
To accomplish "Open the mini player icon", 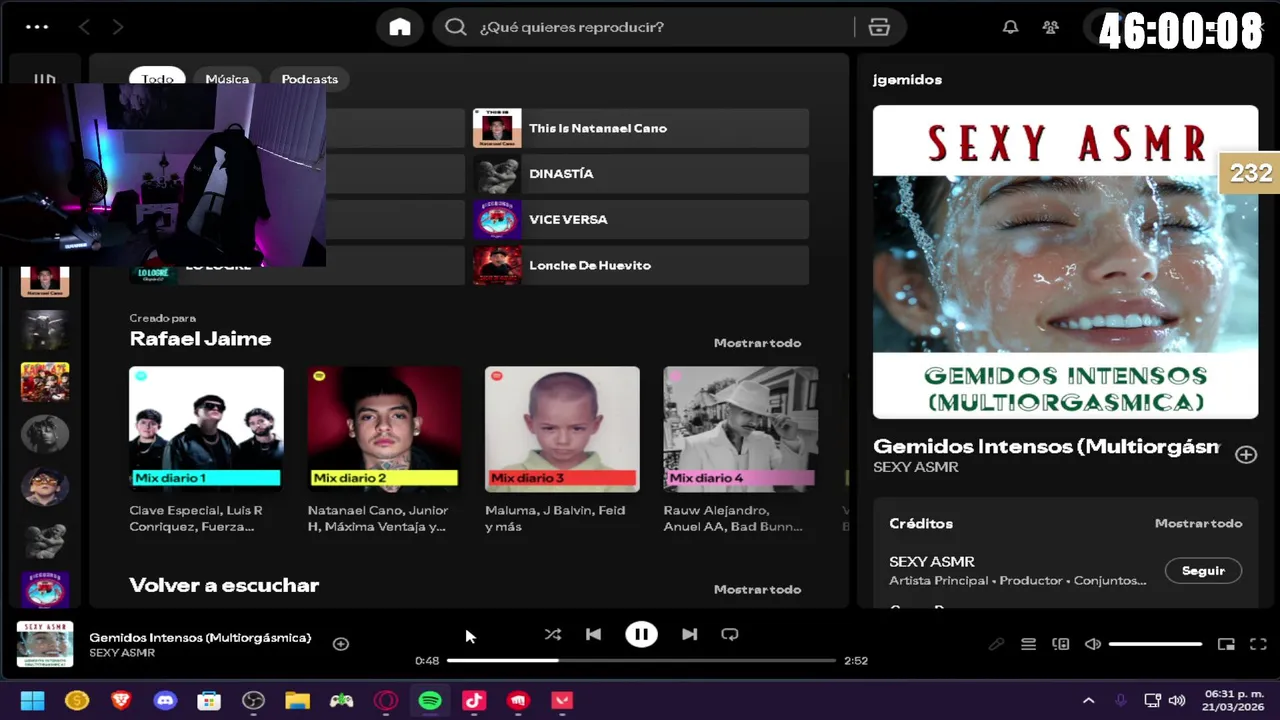I will pyautogui.click(x=1226, y=644).
